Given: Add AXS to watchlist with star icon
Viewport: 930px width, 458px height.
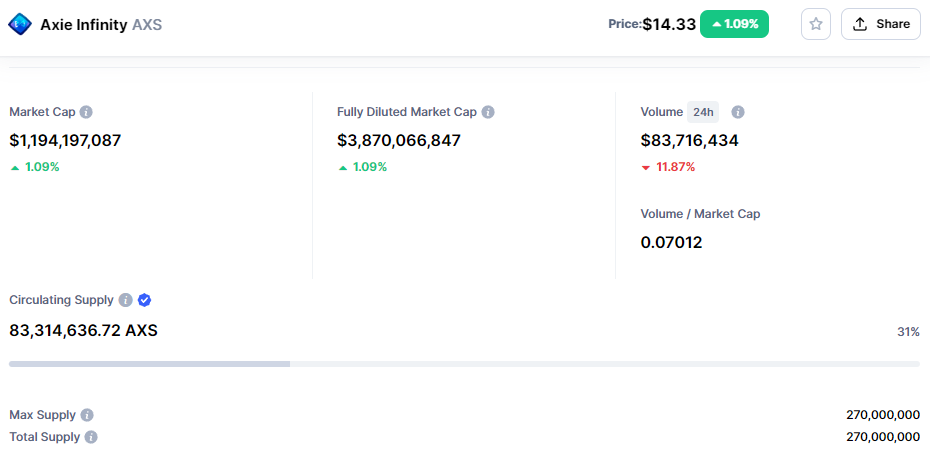Looking at the screenshot, I should (x=816, y=24).
